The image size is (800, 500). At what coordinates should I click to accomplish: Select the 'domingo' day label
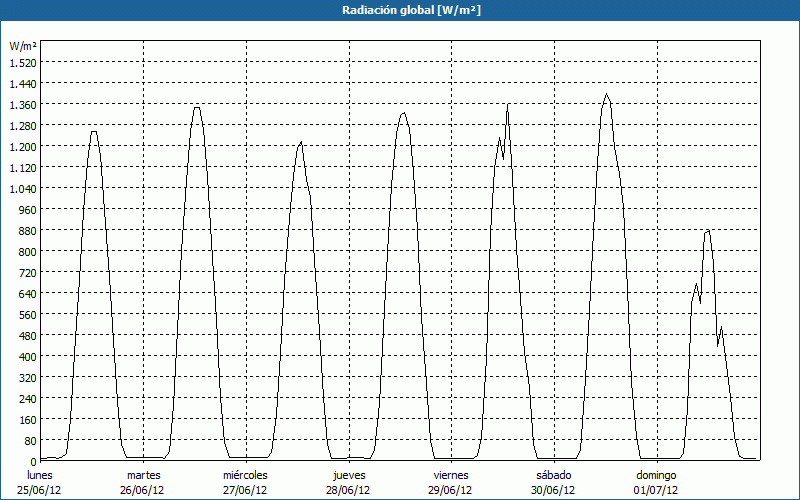[656, 475]
